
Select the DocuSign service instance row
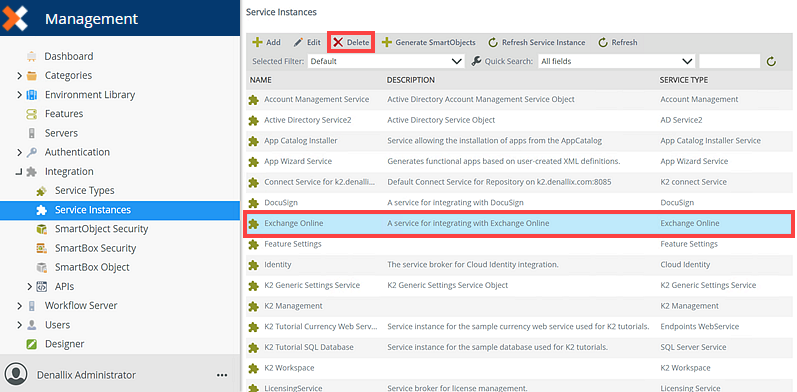(518, 202)
